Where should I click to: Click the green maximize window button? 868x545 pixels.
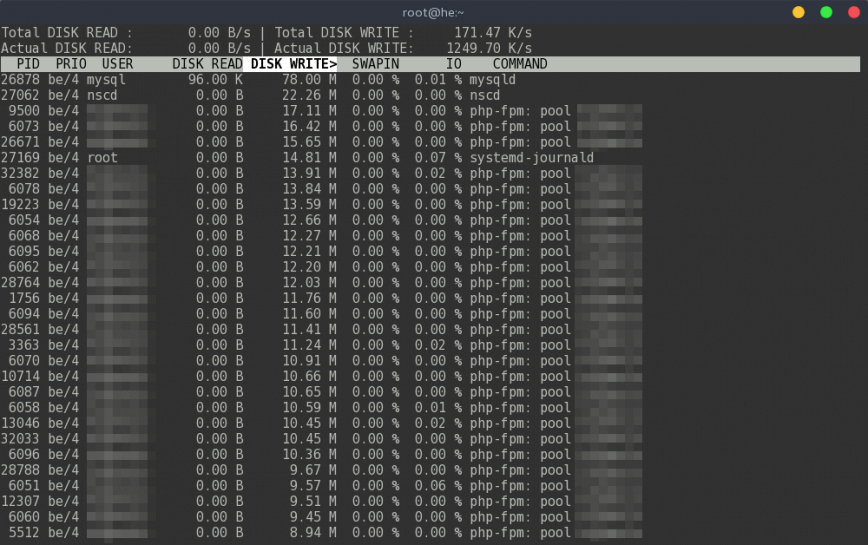click(826, 12)
